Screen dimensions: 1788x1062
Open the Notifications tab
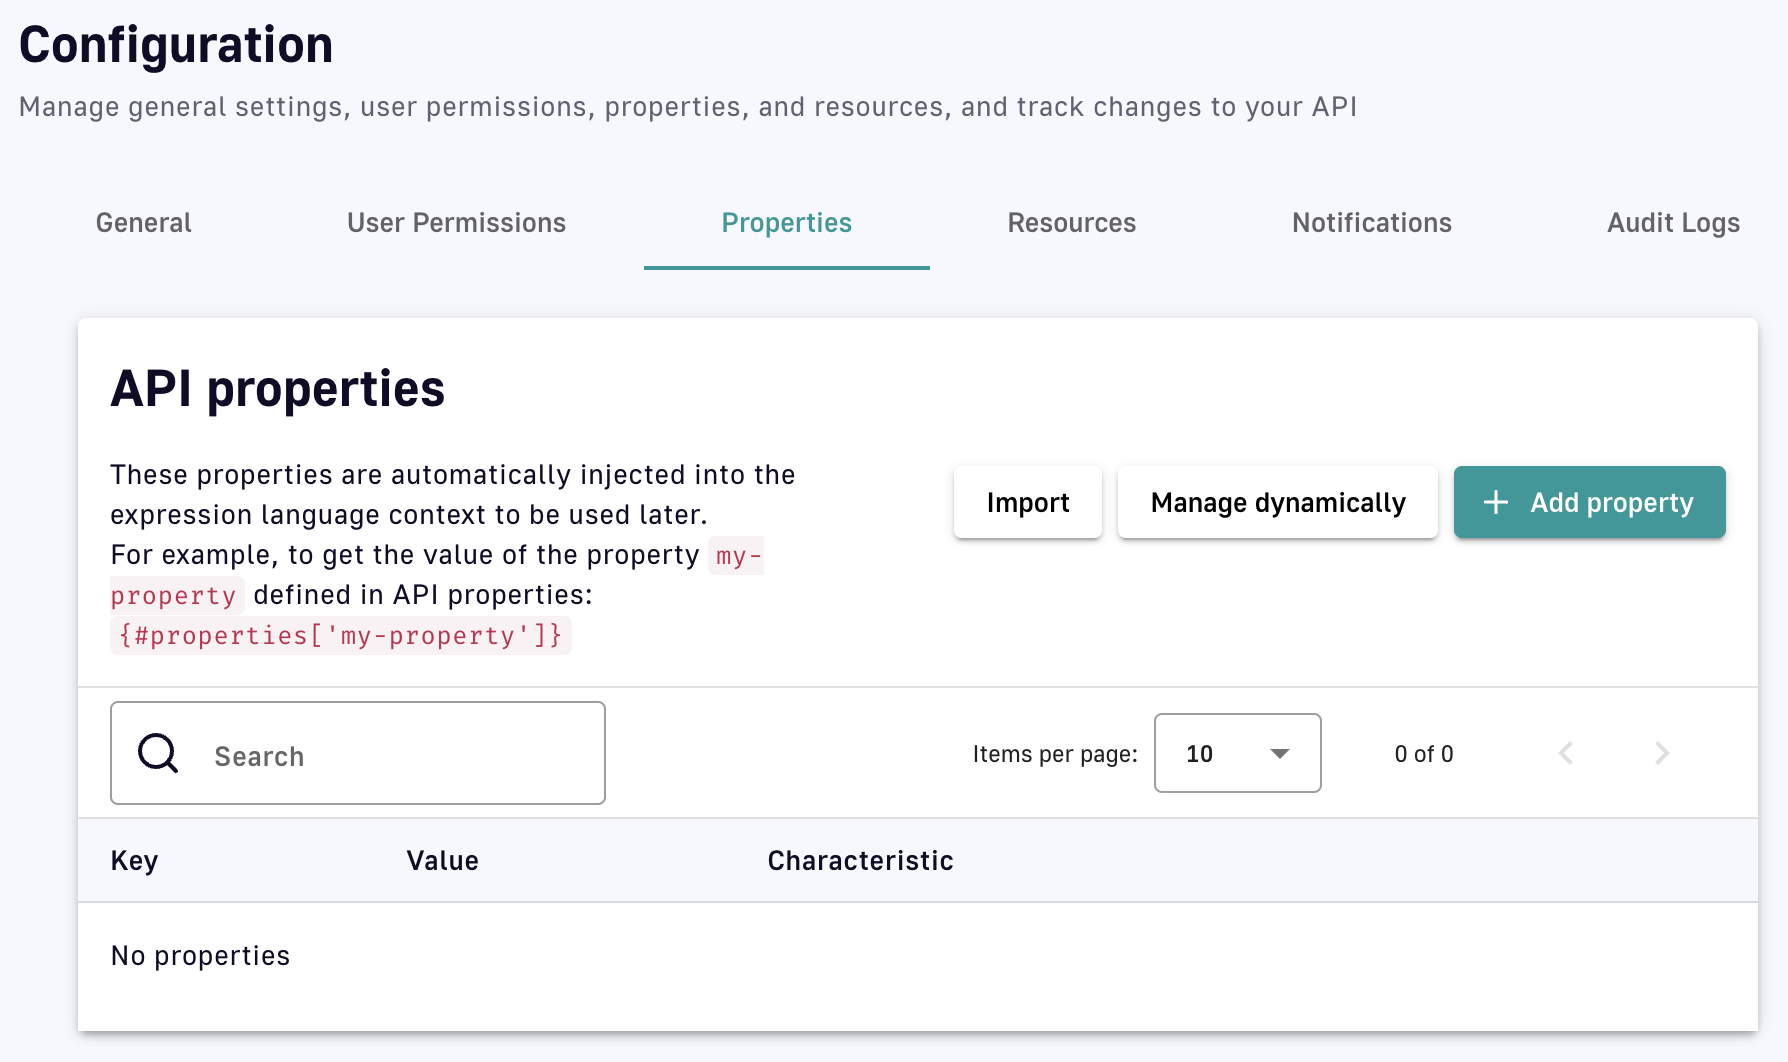tap(1371, 223)
